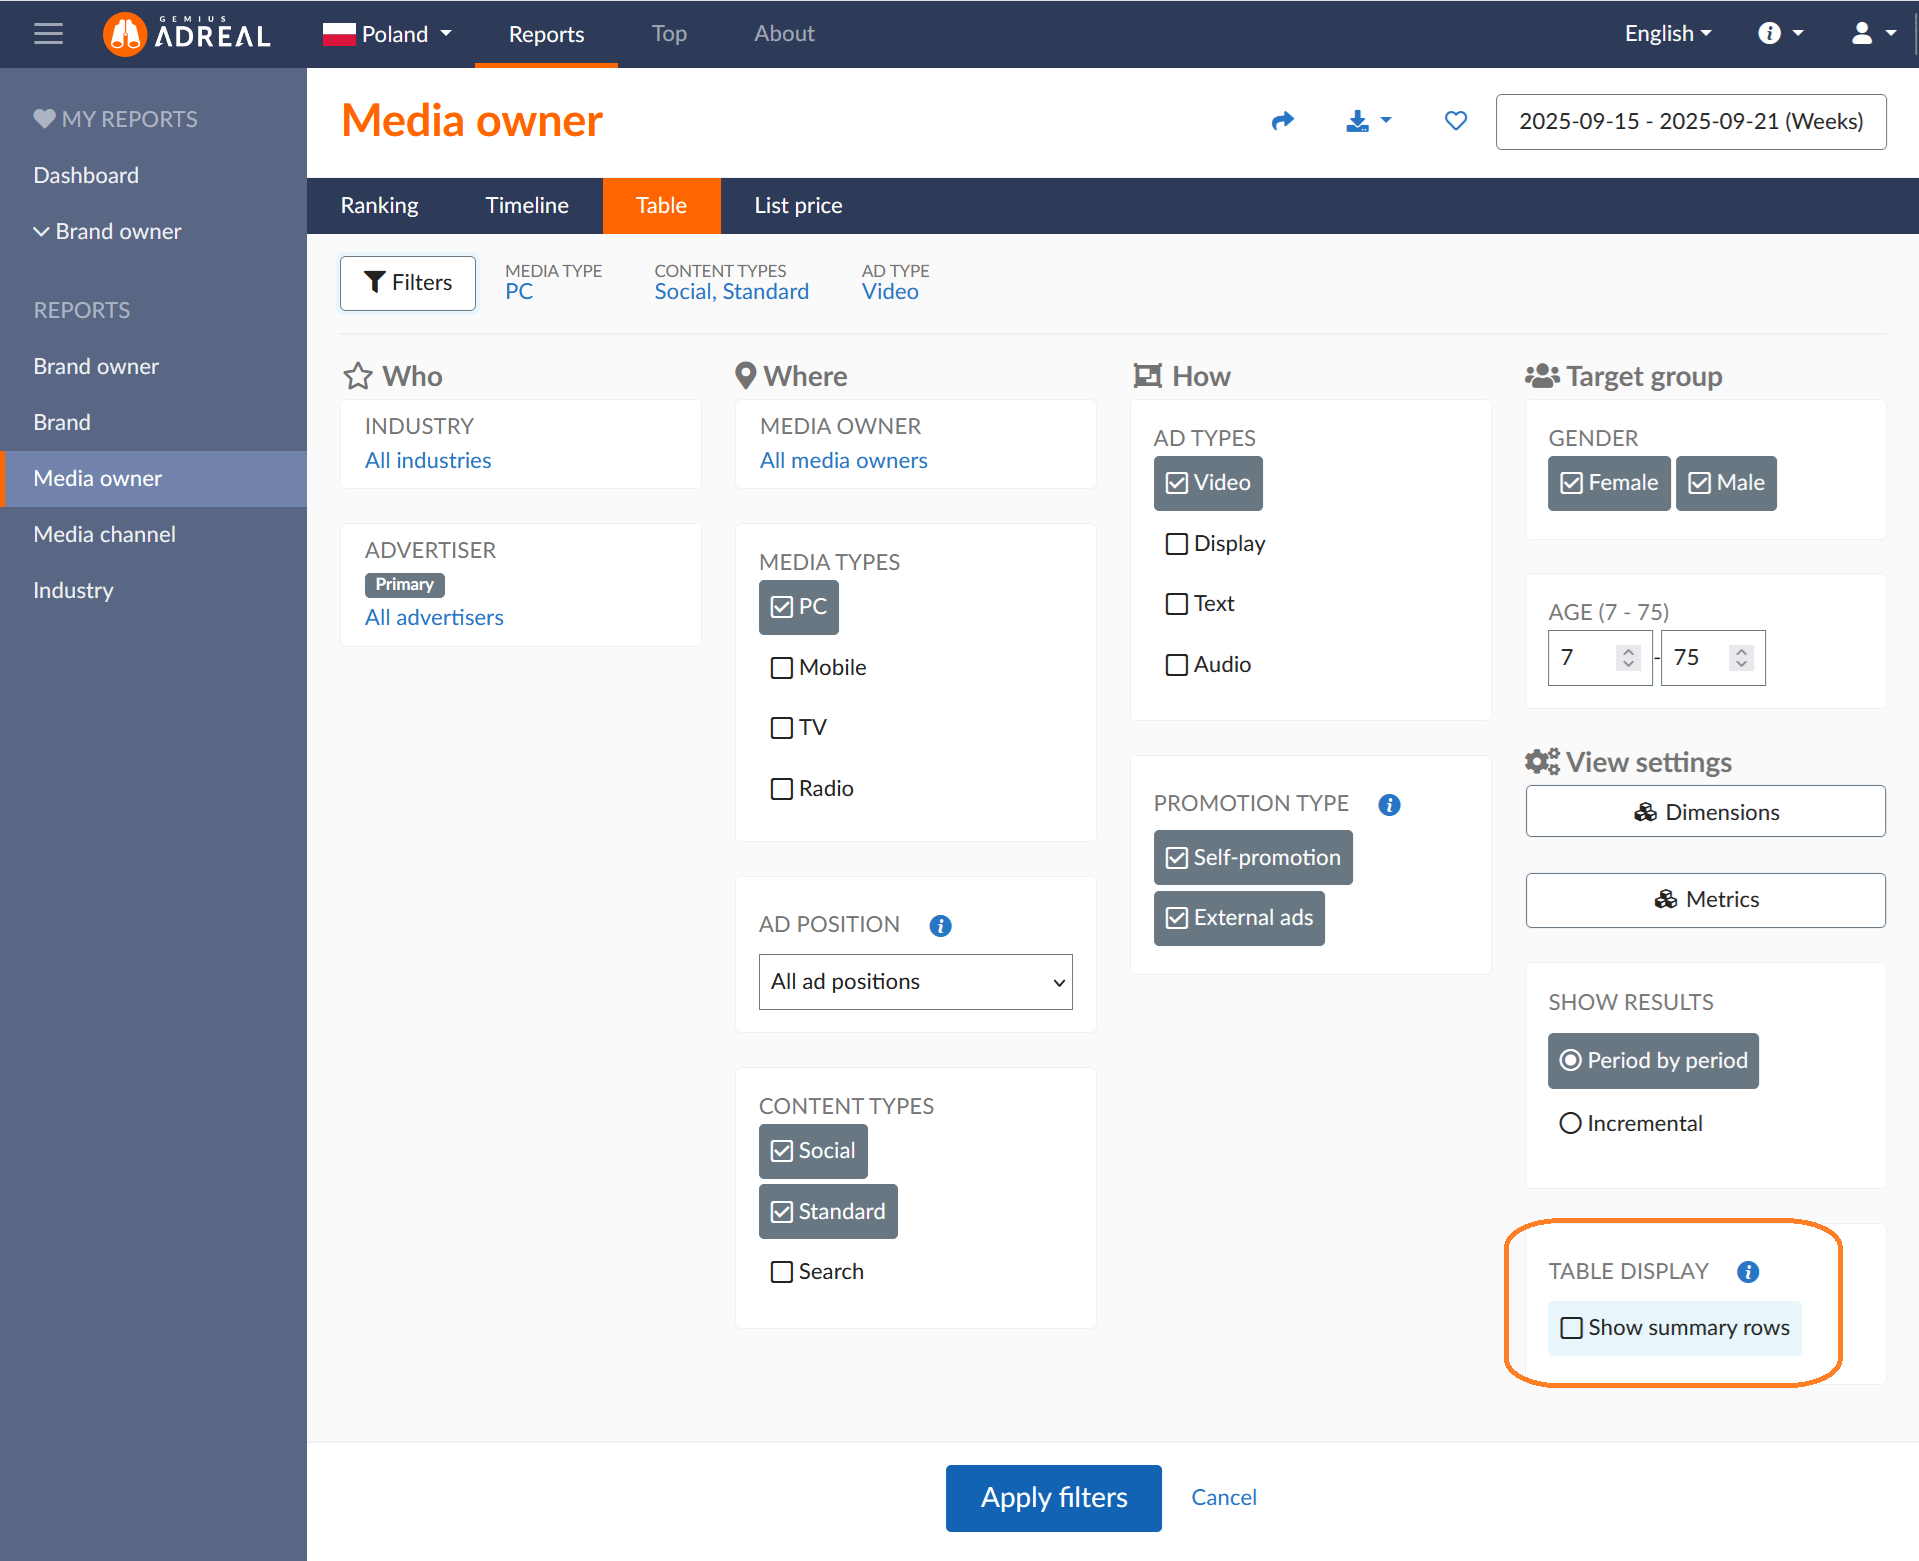Click the All industries link
Viewport: 1919px width, 1561px height.
[428, 461]
